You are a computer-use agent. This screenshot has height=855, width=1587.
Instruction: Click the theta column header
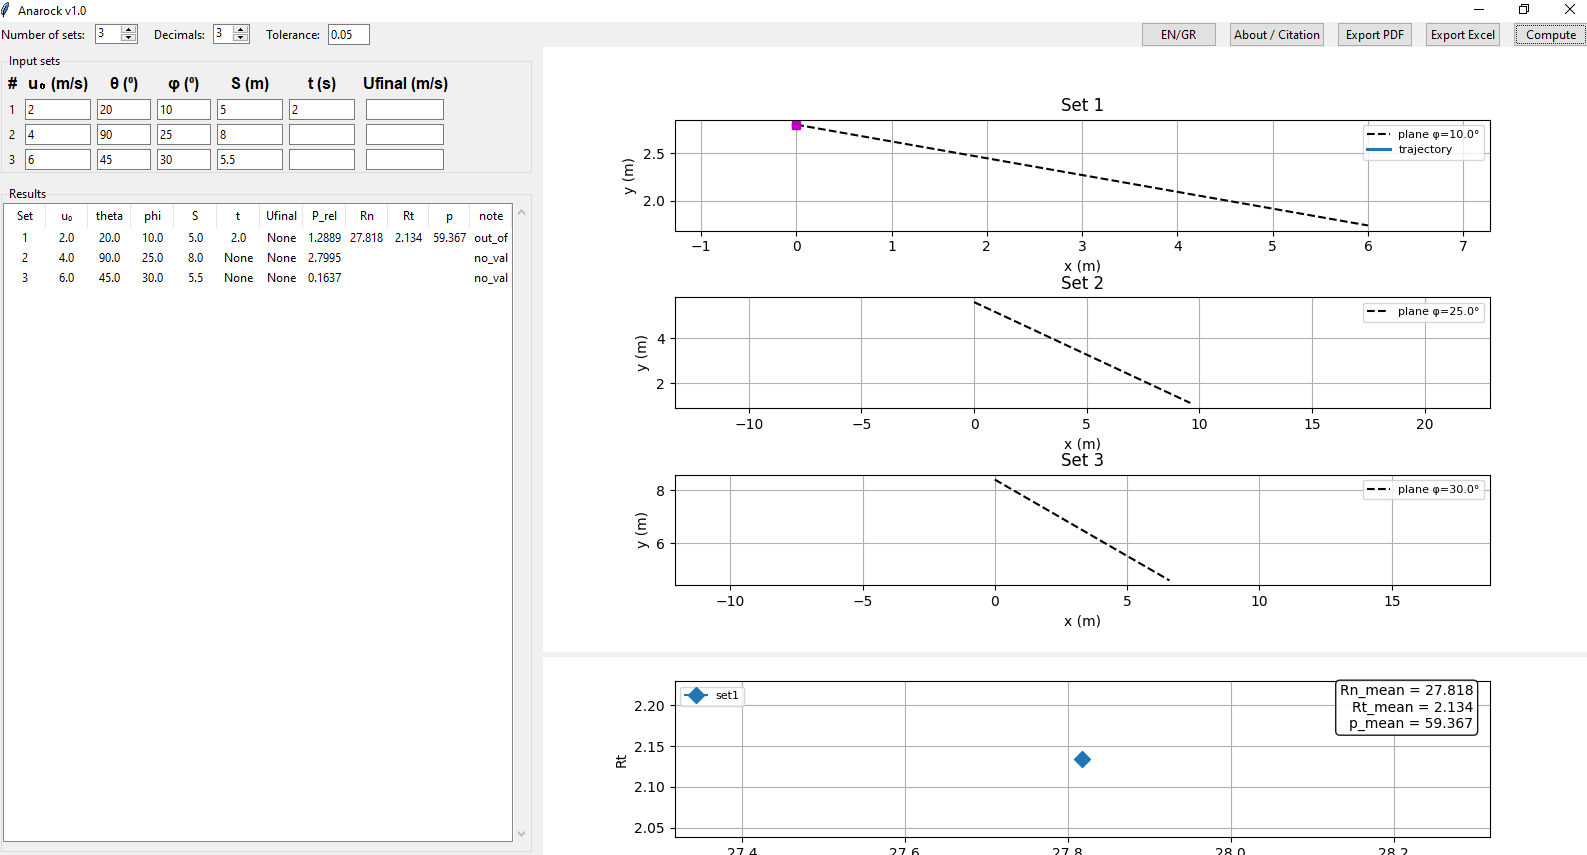109,216
